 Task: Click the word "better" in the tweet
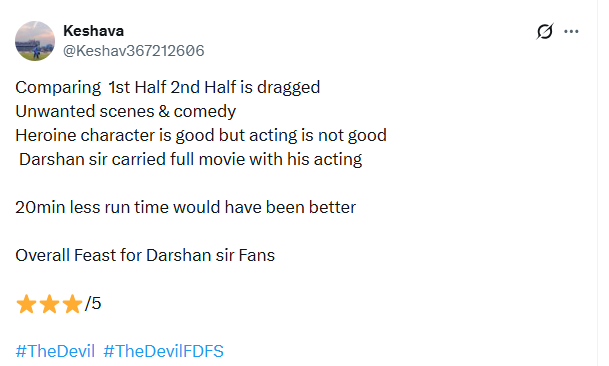(x=332, y=207)
